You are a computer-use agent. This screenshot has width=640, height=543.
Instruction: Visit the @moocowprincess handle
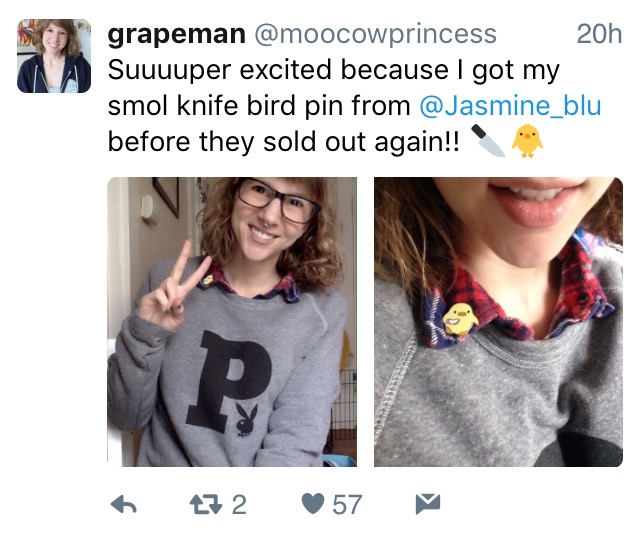[x=376, y=34]
